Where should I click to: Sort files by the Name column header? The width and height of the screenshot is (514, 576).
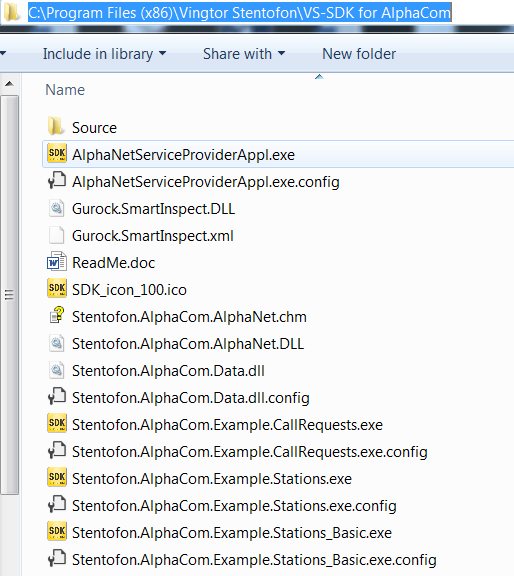(65, 90)
